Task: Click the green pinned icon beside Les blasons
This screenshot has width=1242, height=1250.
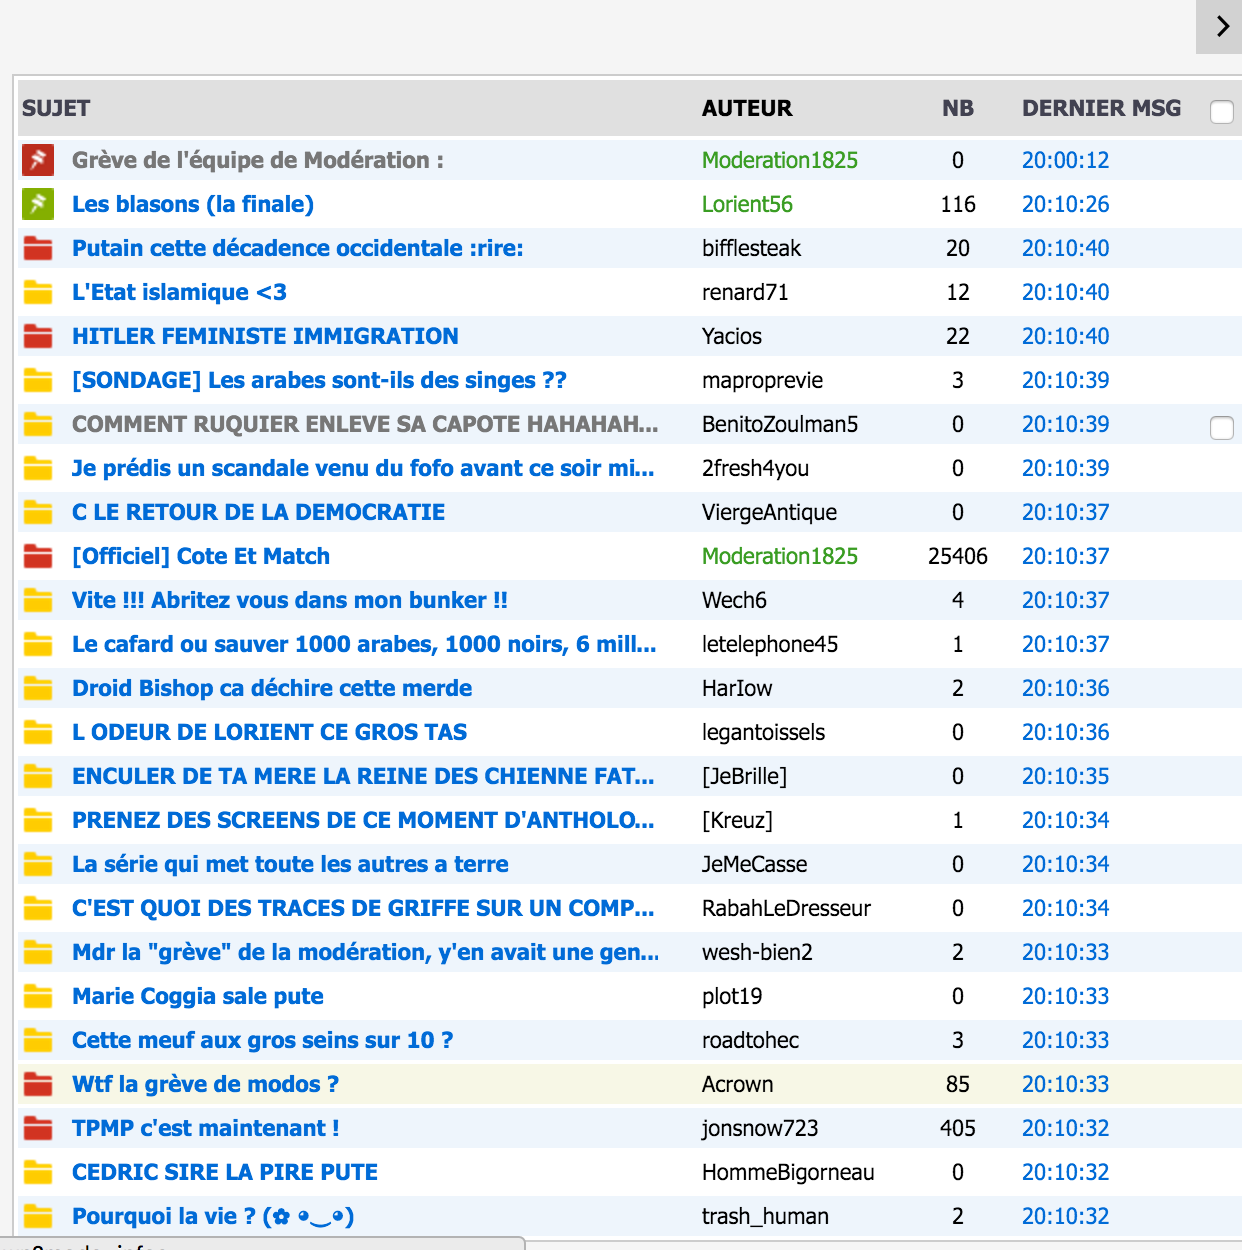Action: coord(38,204)
